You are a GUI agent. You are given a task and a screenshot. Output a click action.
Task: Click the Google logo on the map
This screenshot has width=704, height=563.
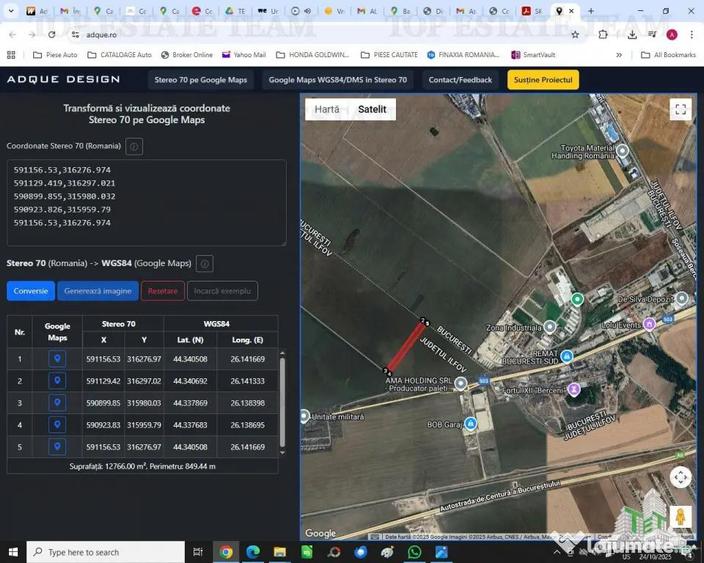pos(321,533)
